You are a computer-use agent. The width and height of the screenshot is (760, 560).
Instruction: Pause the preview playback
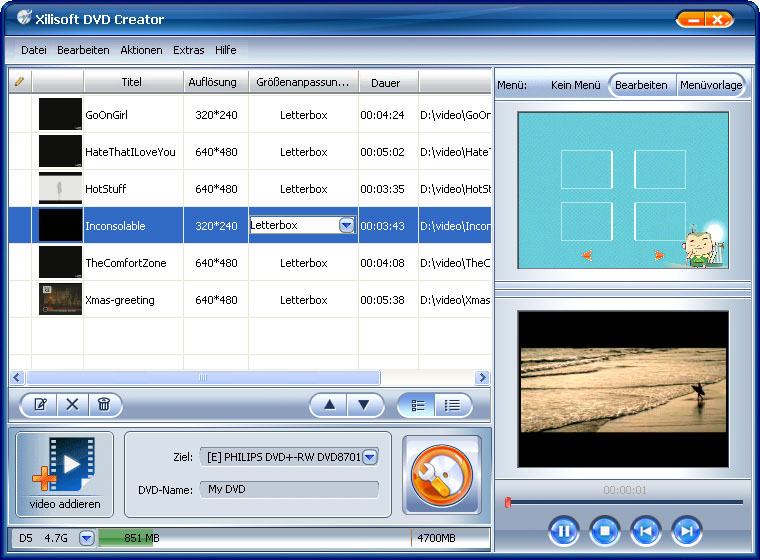[x=564, y=531]
